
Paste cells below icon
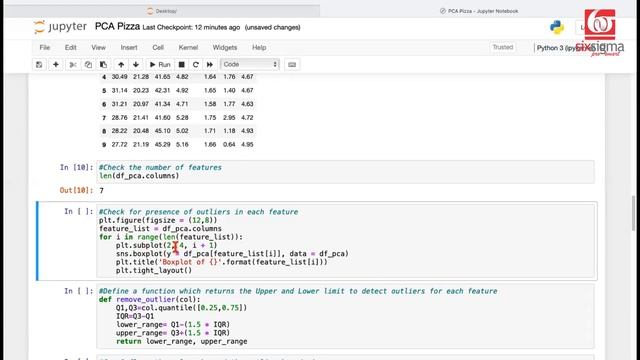pyautogui.click(x=103, y=64)
